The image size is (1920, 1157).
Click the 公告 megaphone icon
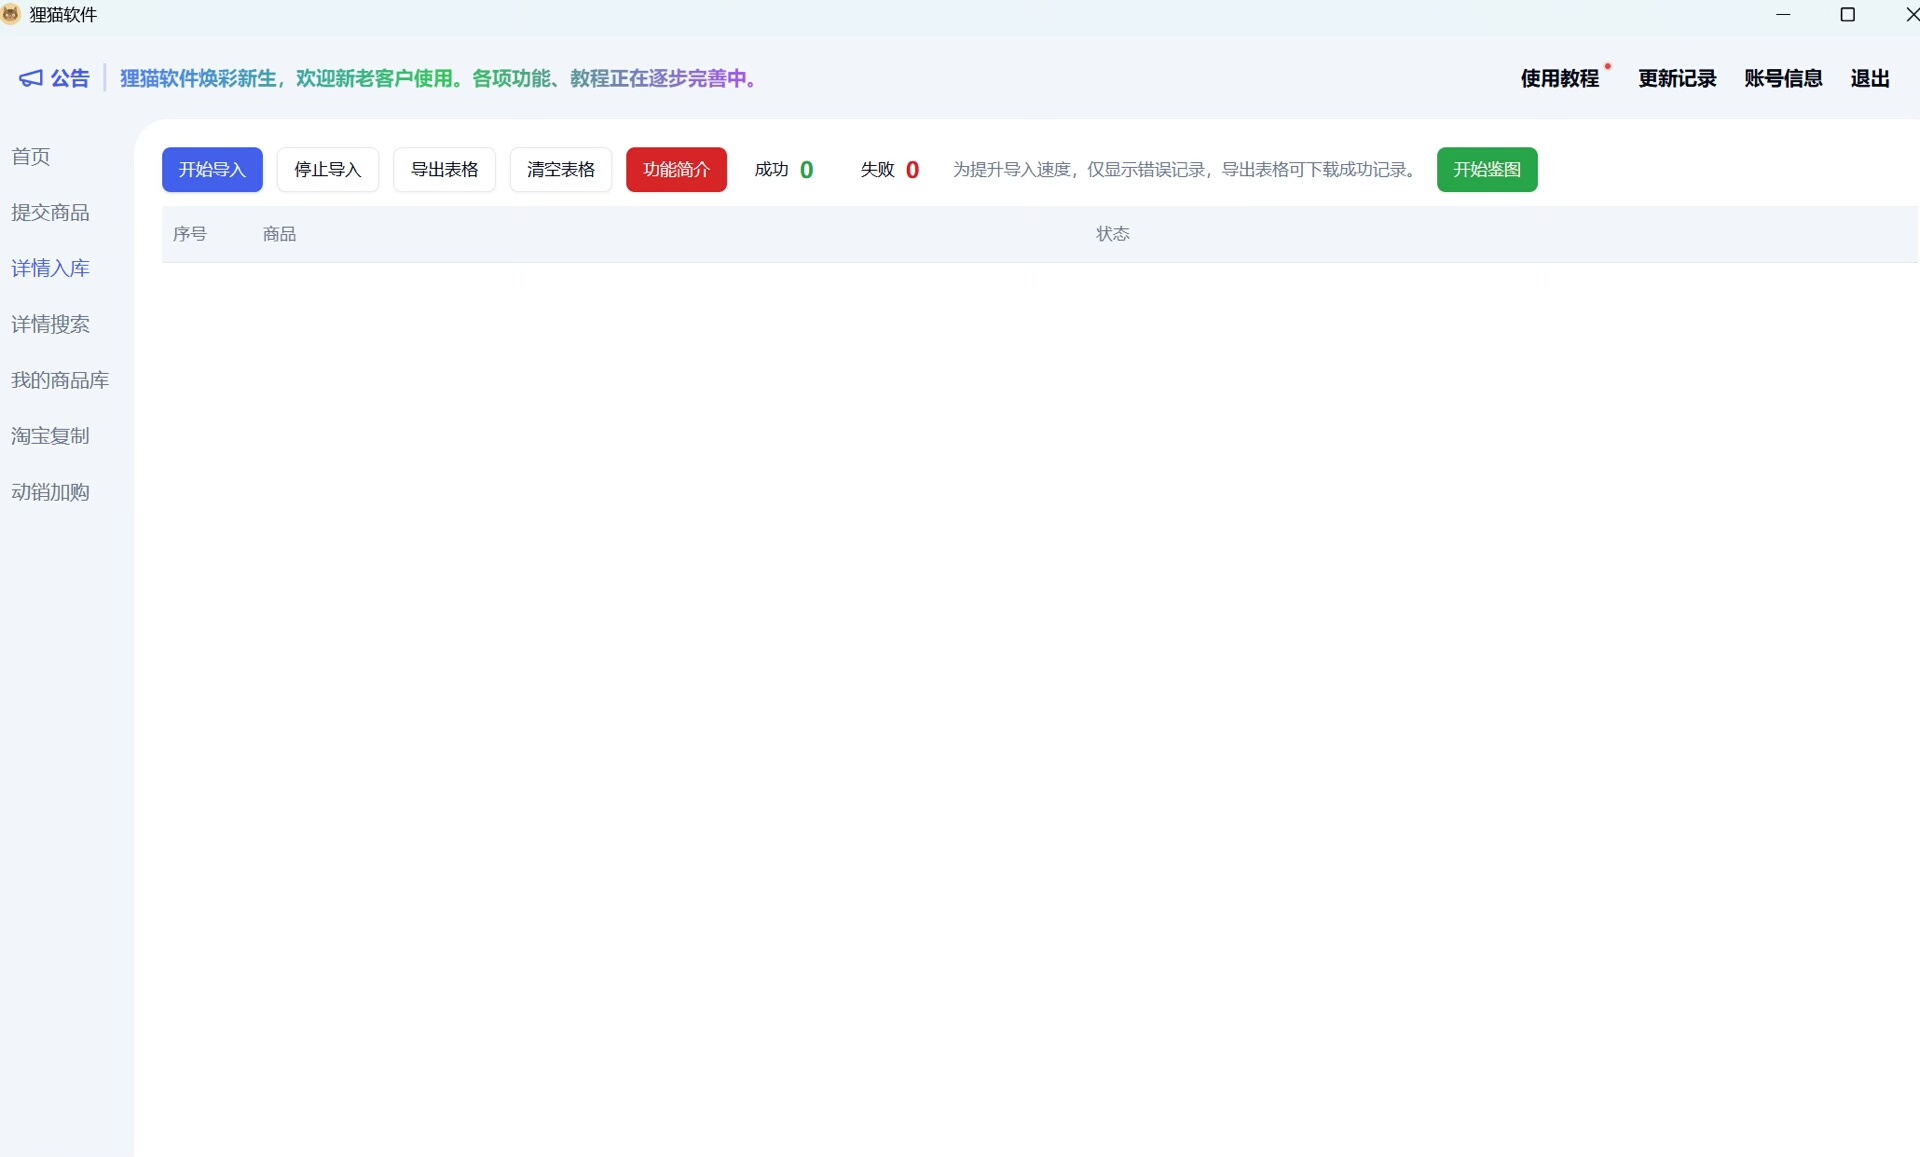click(x=31, y=78)
